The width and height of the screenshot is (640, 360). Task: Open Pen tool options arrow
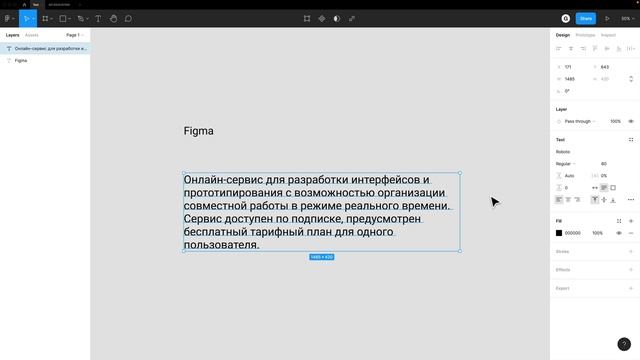(87, 19)
